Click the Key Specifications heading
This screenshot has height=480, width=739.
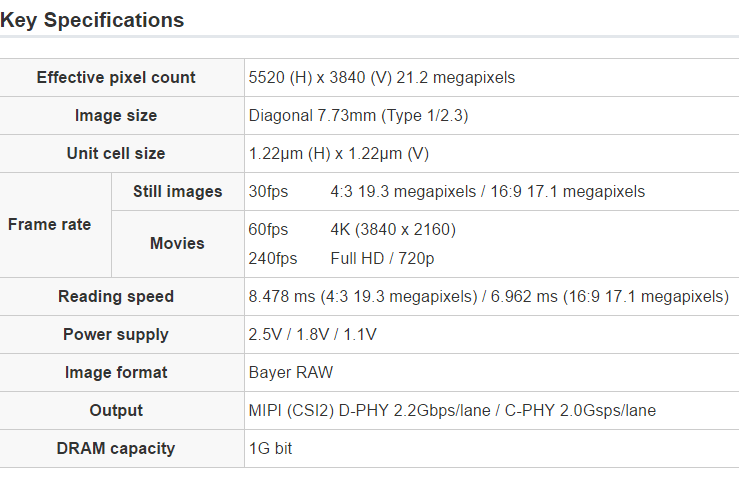click(92, 20)
